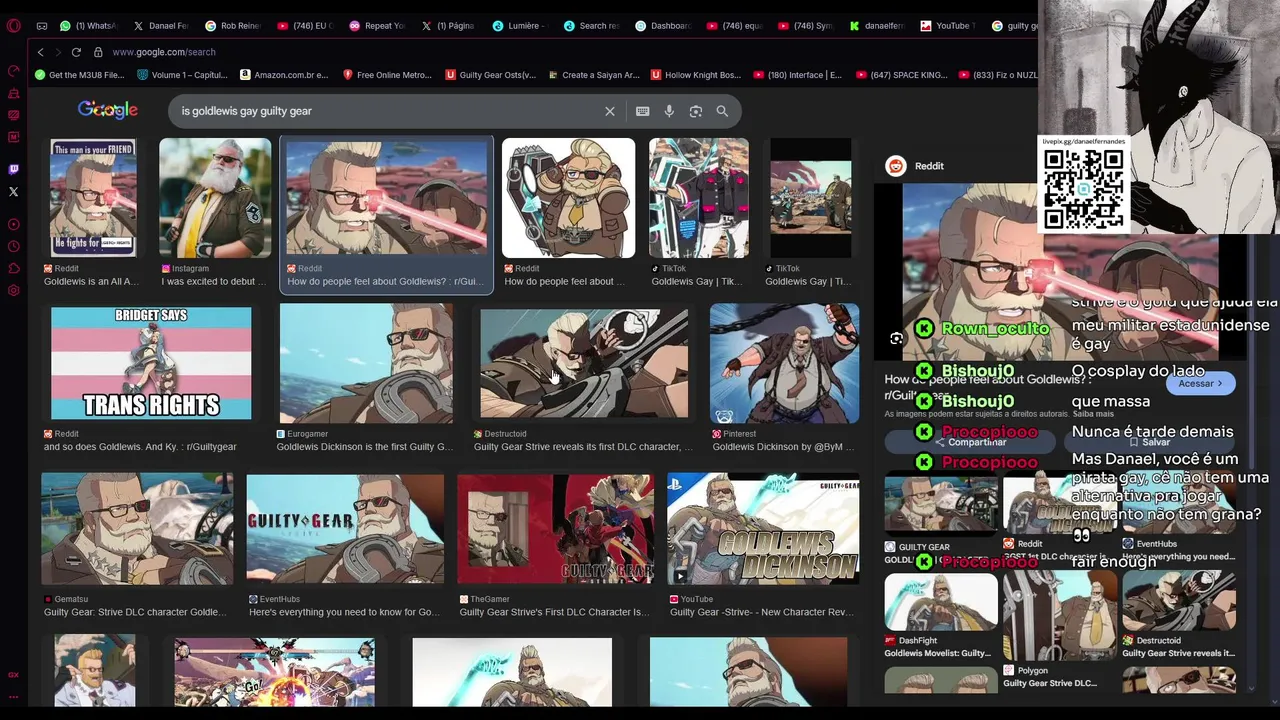Viewport: 1280px width, 720px height.
Task: Open the sticker-style Goldlewis Reddit image
Action: point(568,198)
